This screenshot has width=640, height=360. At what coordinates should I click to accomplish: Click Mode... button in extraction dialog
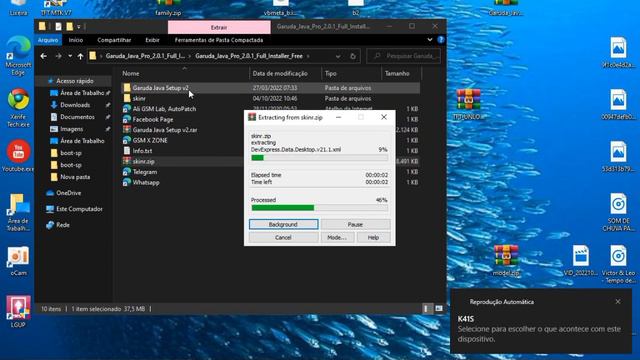337,238
